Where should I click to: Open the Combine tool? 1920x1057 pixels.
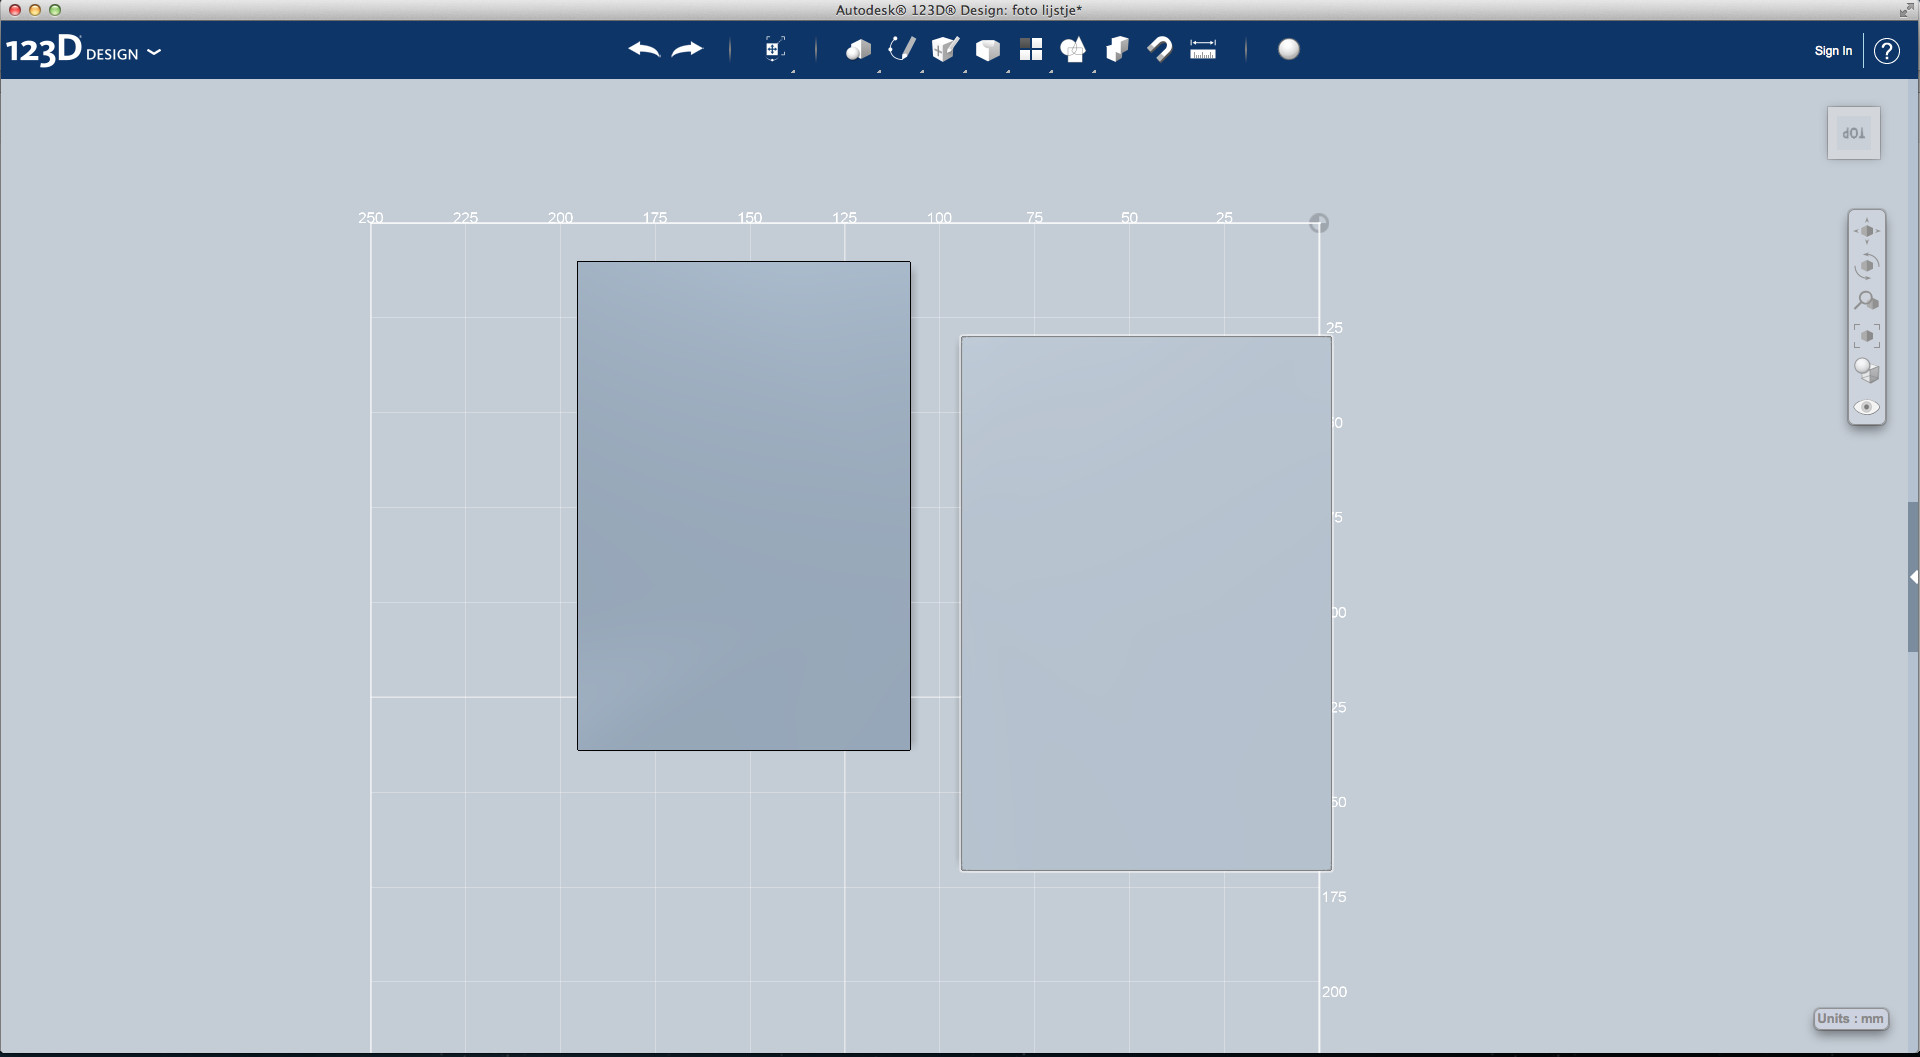click(1117, 49)
